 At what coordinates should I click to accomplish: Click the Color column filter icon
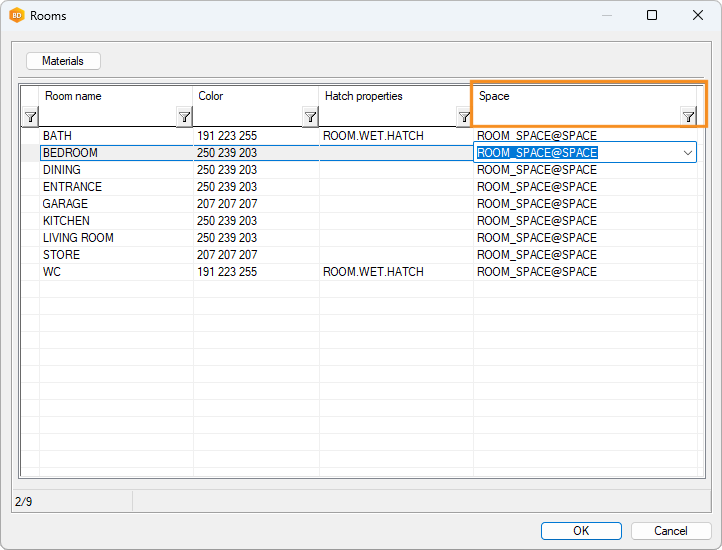coord(310,117)
